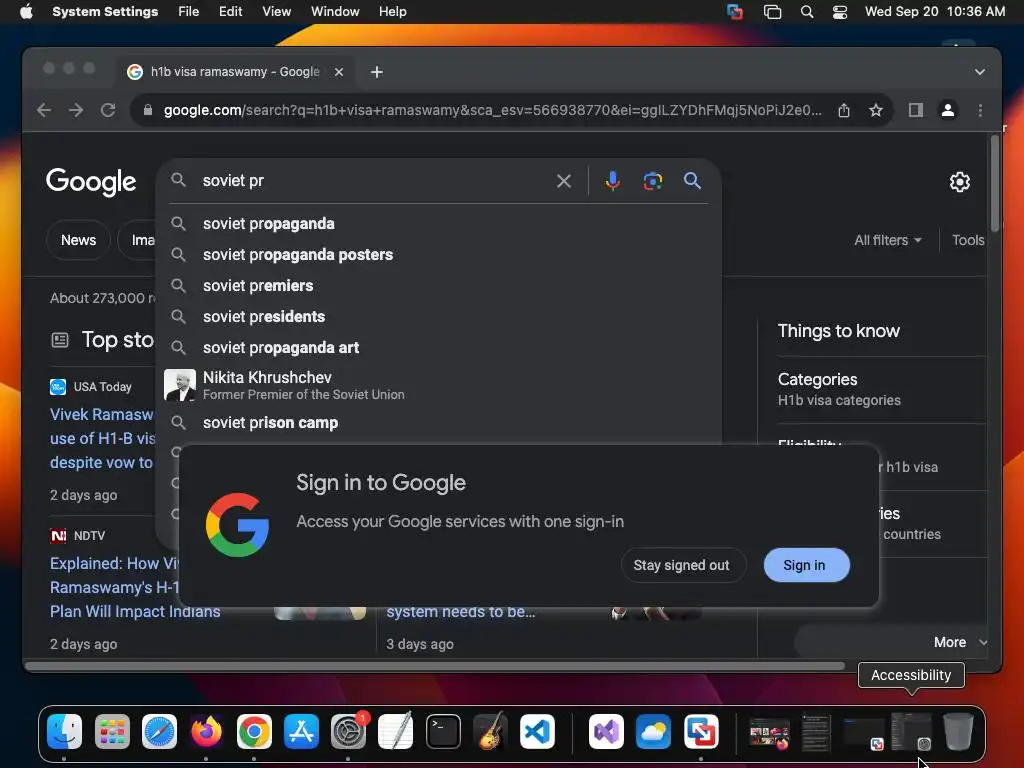Open GarageBand from the Dock
The image size is (1024, 768).
click(490, 731)
